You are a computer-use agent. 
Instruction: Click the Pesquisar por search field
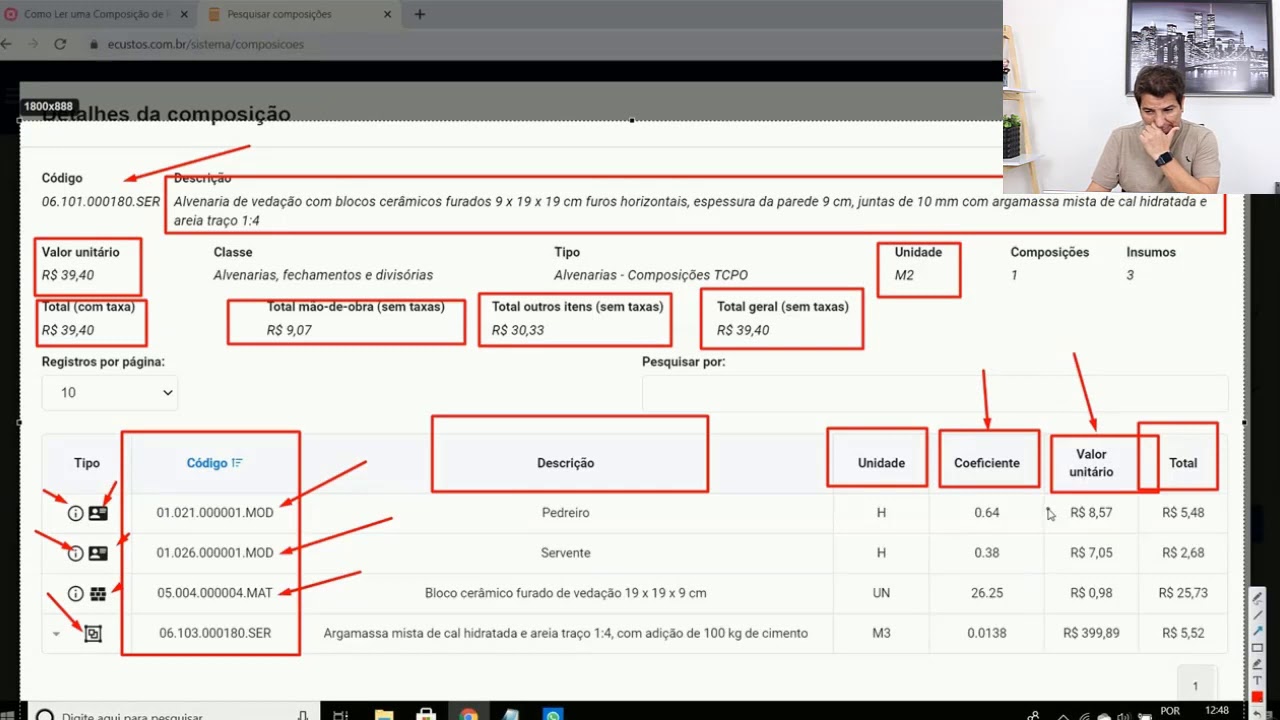(x=935, y=393)
